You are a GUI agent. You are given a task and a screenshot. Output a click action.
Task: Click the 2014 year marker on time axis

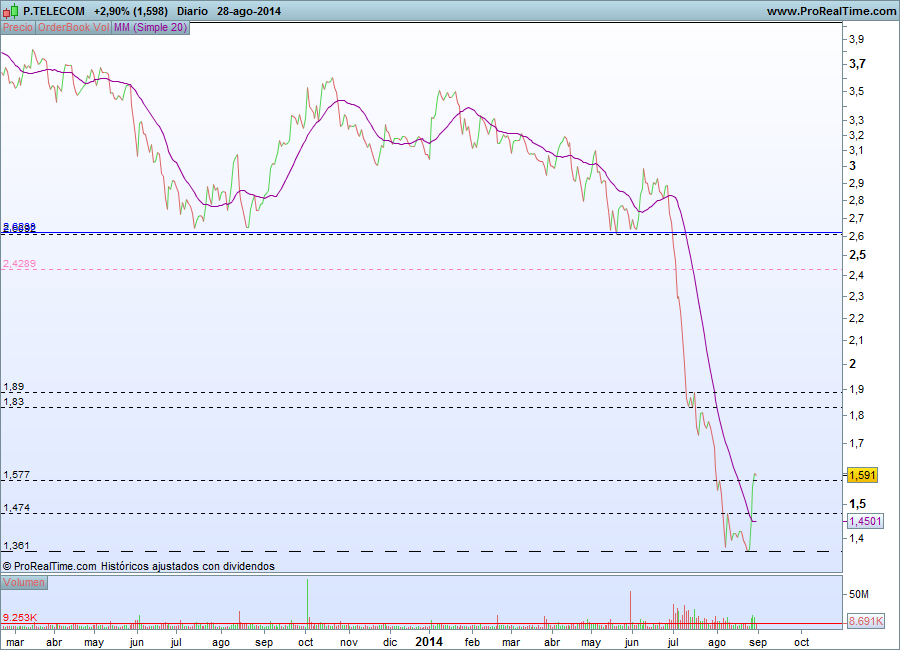coord(429,641)
